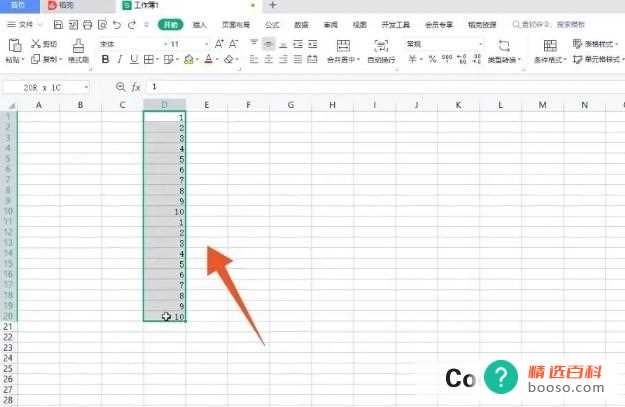Viewport: 625px width, 407px height.
Task: Toggle middle vertical alignment button
Action: [x=269, y=45]
